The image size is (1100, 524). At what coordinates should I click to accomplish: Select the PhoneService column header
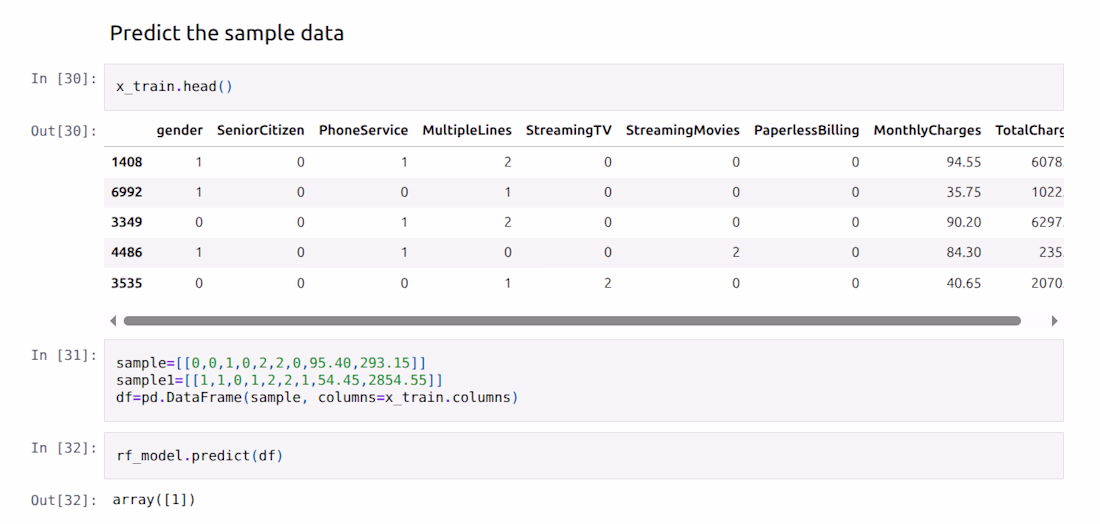(363, 130)
